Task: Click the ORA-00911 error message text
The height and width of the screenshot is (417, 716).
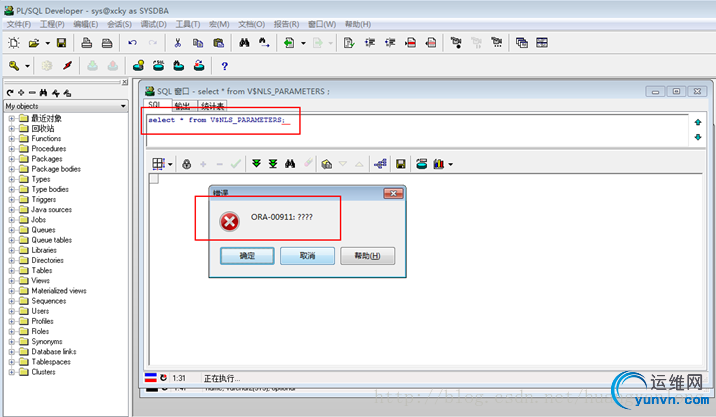Action: point(282,217)
